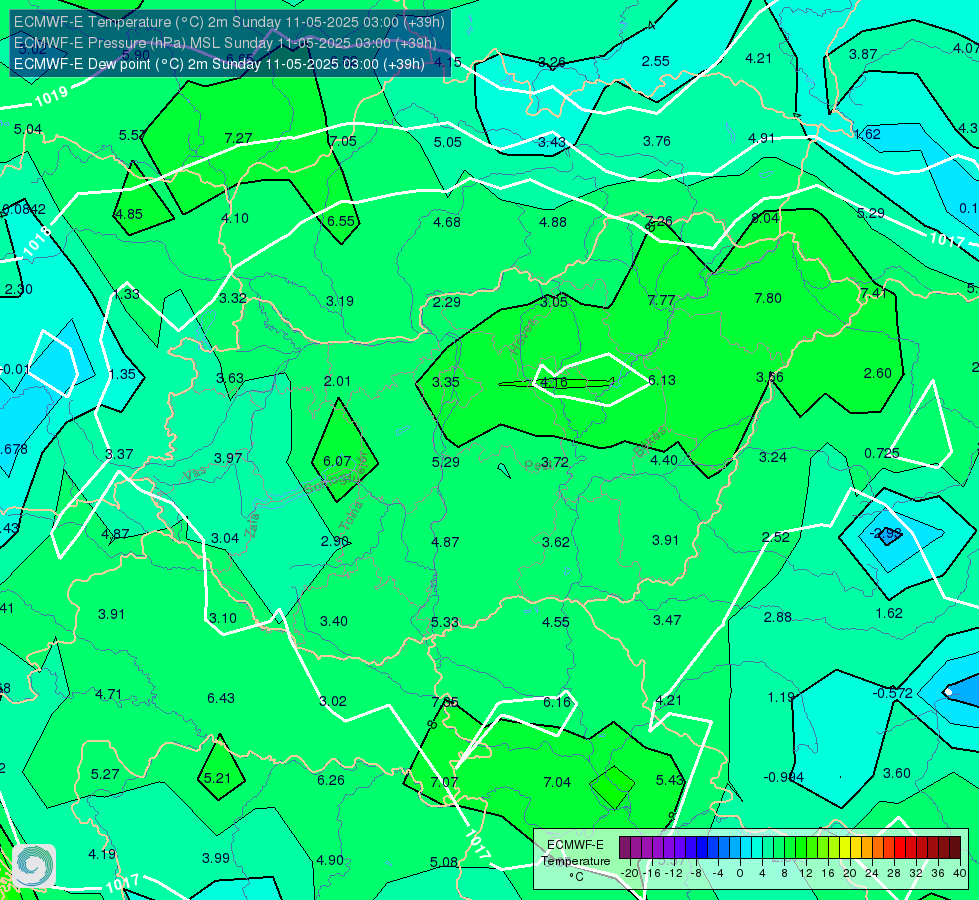Click the 3.47 temperature value
The height and width of the screenshot is (900, 979).
pos(667,620)
